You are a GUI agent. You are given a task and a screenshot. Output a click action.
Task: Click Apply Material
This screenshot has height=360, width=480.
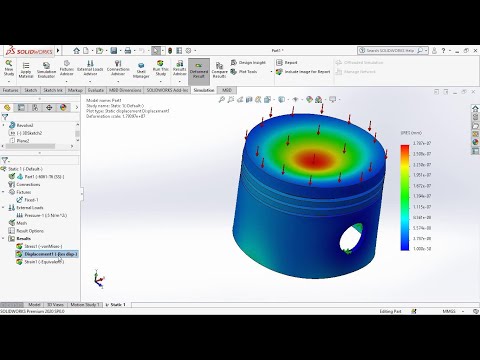tap(26, 69)
